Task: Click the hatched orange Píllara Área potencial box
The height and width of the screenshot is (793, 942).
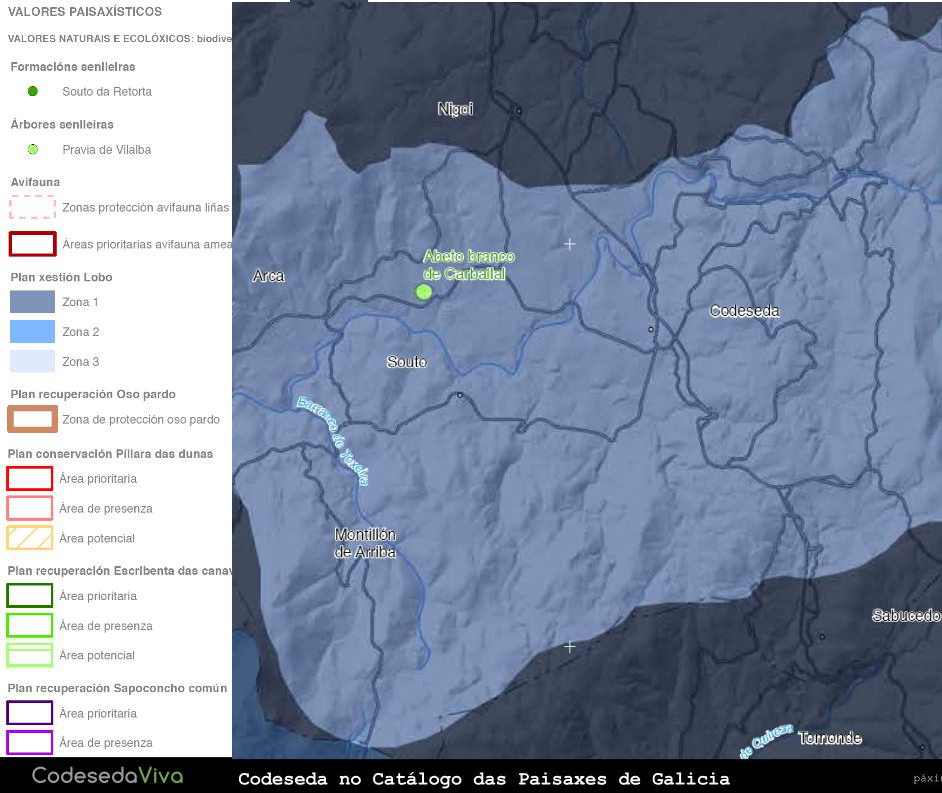Action: (x=29, y=538)
